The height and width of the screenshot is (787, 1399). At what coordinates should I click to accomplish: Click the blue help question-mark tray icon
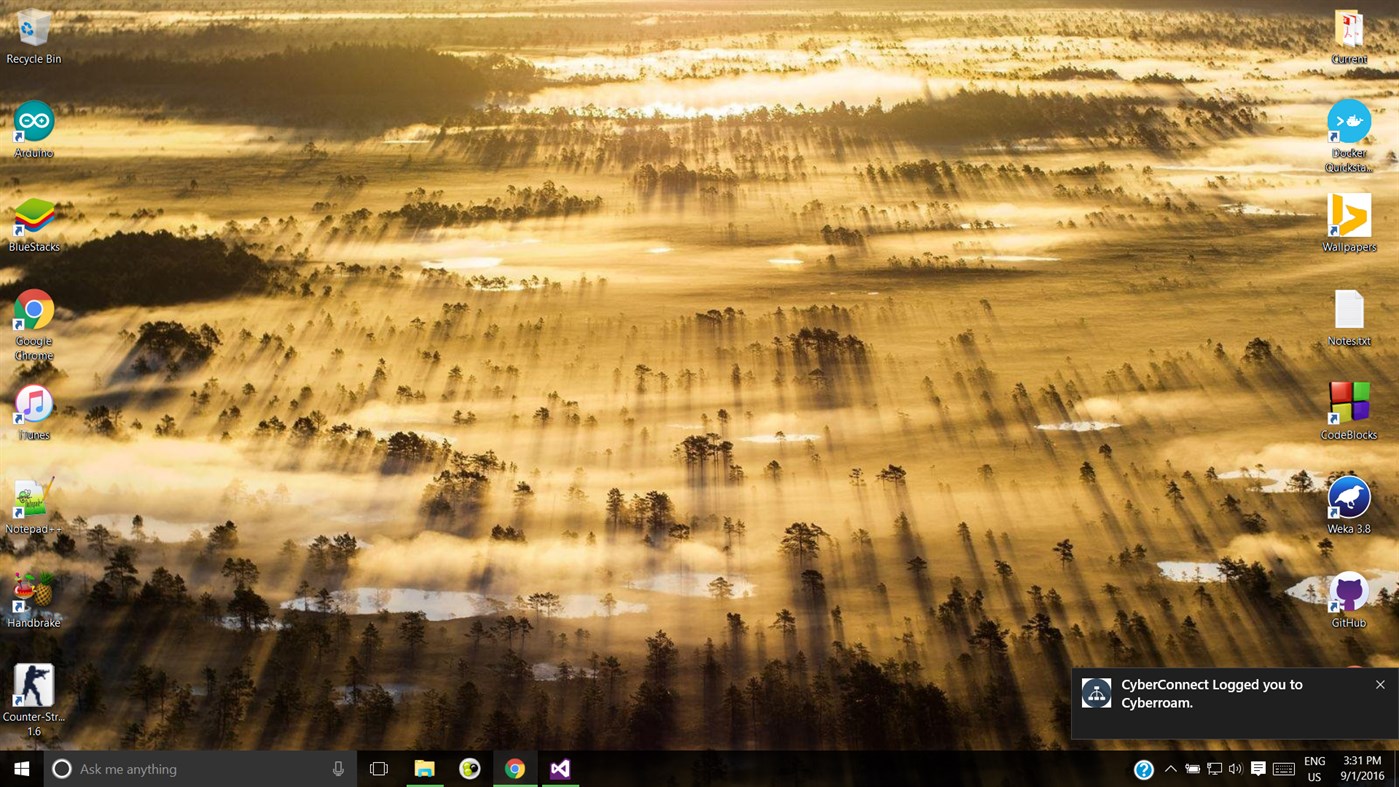[1144, 769]
